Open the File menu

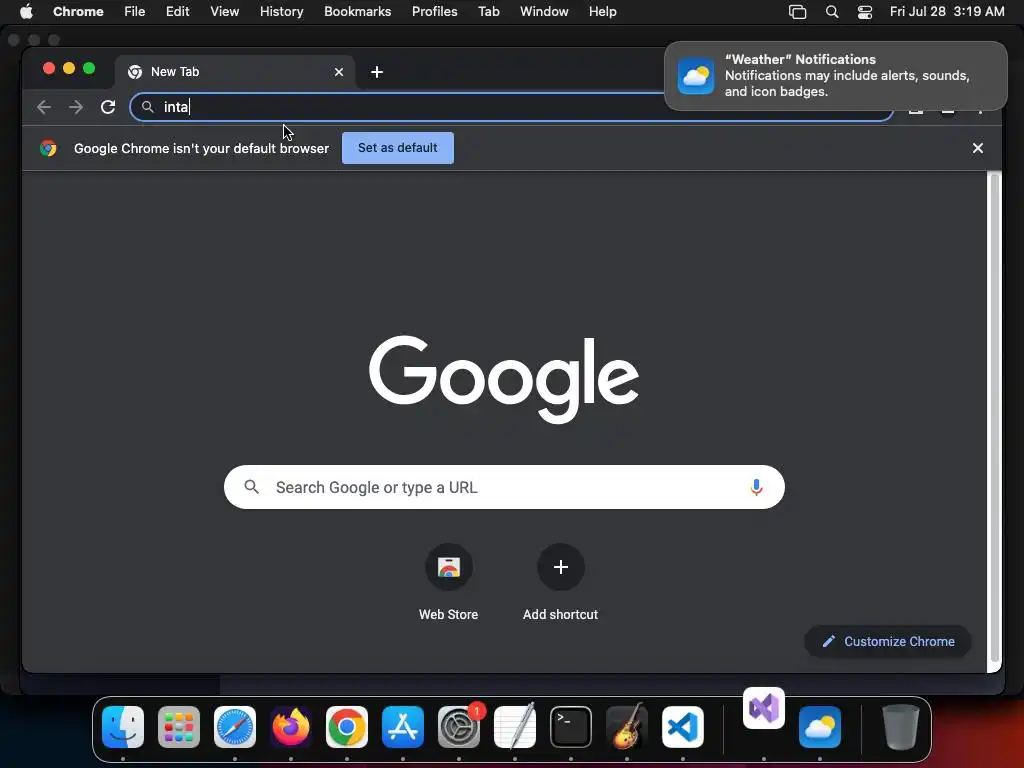click(x=135, y=12)
